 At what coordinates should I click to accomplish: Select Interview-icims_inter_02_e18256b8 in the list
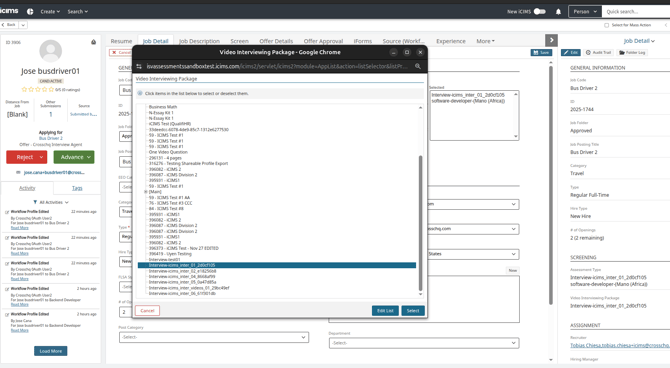pyautogui.click(x=182, y=271)
